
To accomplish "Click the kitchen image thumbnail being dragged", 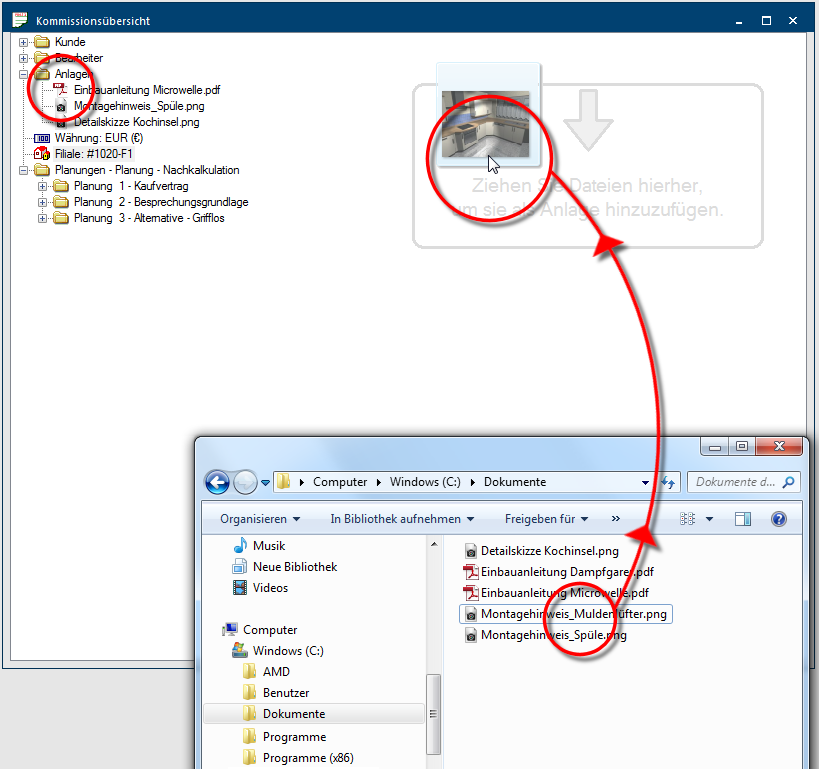I will click(485, 124).
